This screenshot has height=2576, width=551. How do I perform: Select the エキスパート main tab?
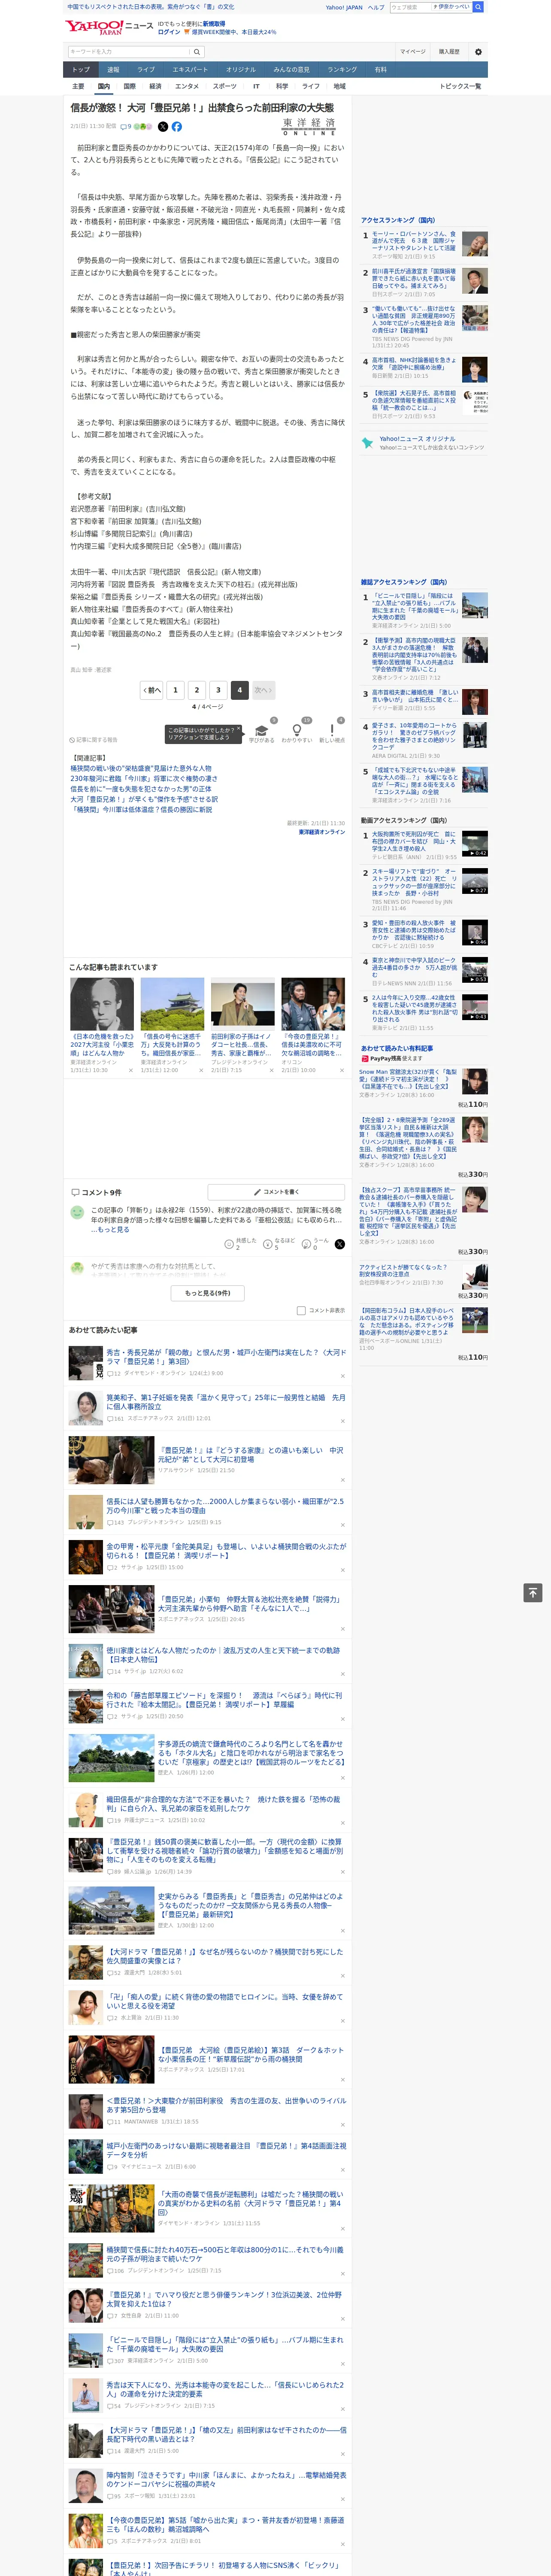(190, 69)
